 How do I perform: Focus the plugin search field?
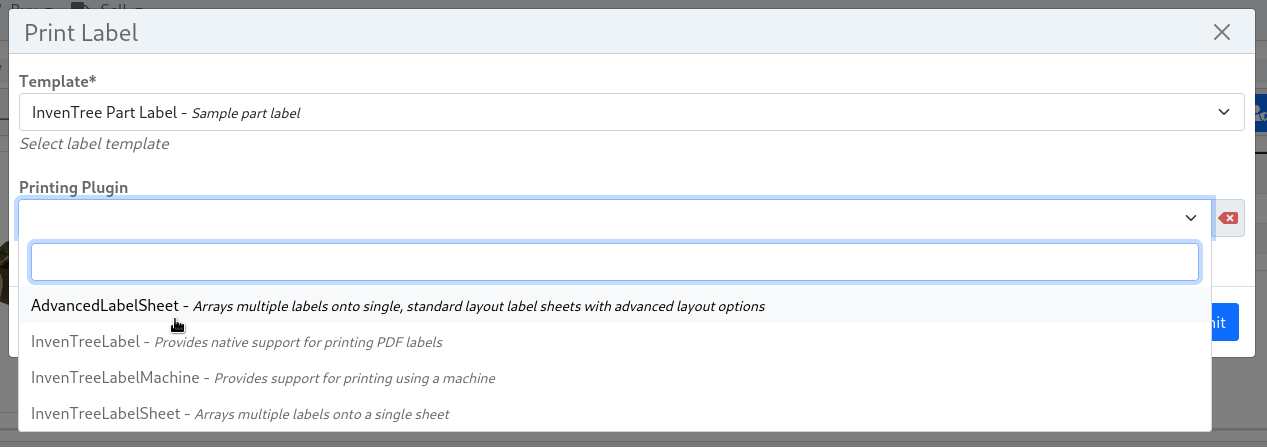(614, 262)
